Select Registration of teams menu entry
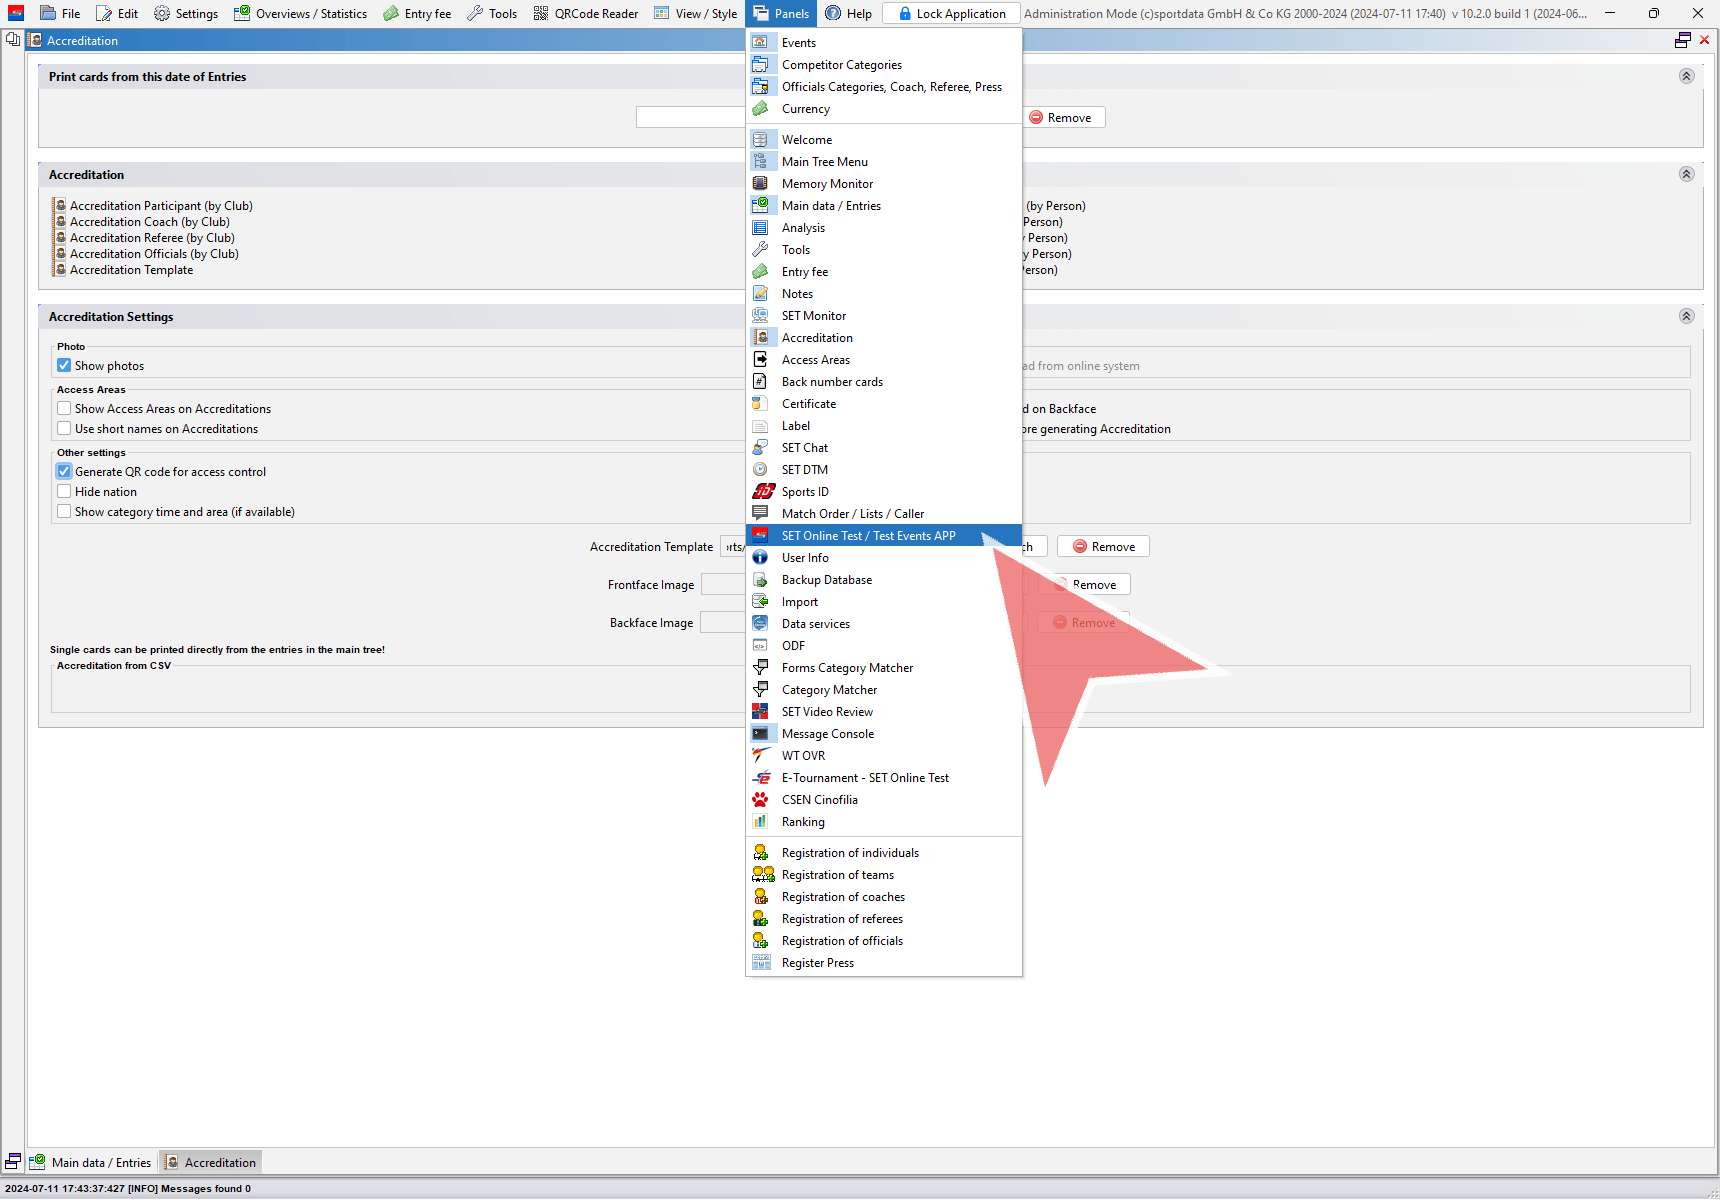Image resolution: width=1720 pixels, height=1200 pixels. point(837,875)
